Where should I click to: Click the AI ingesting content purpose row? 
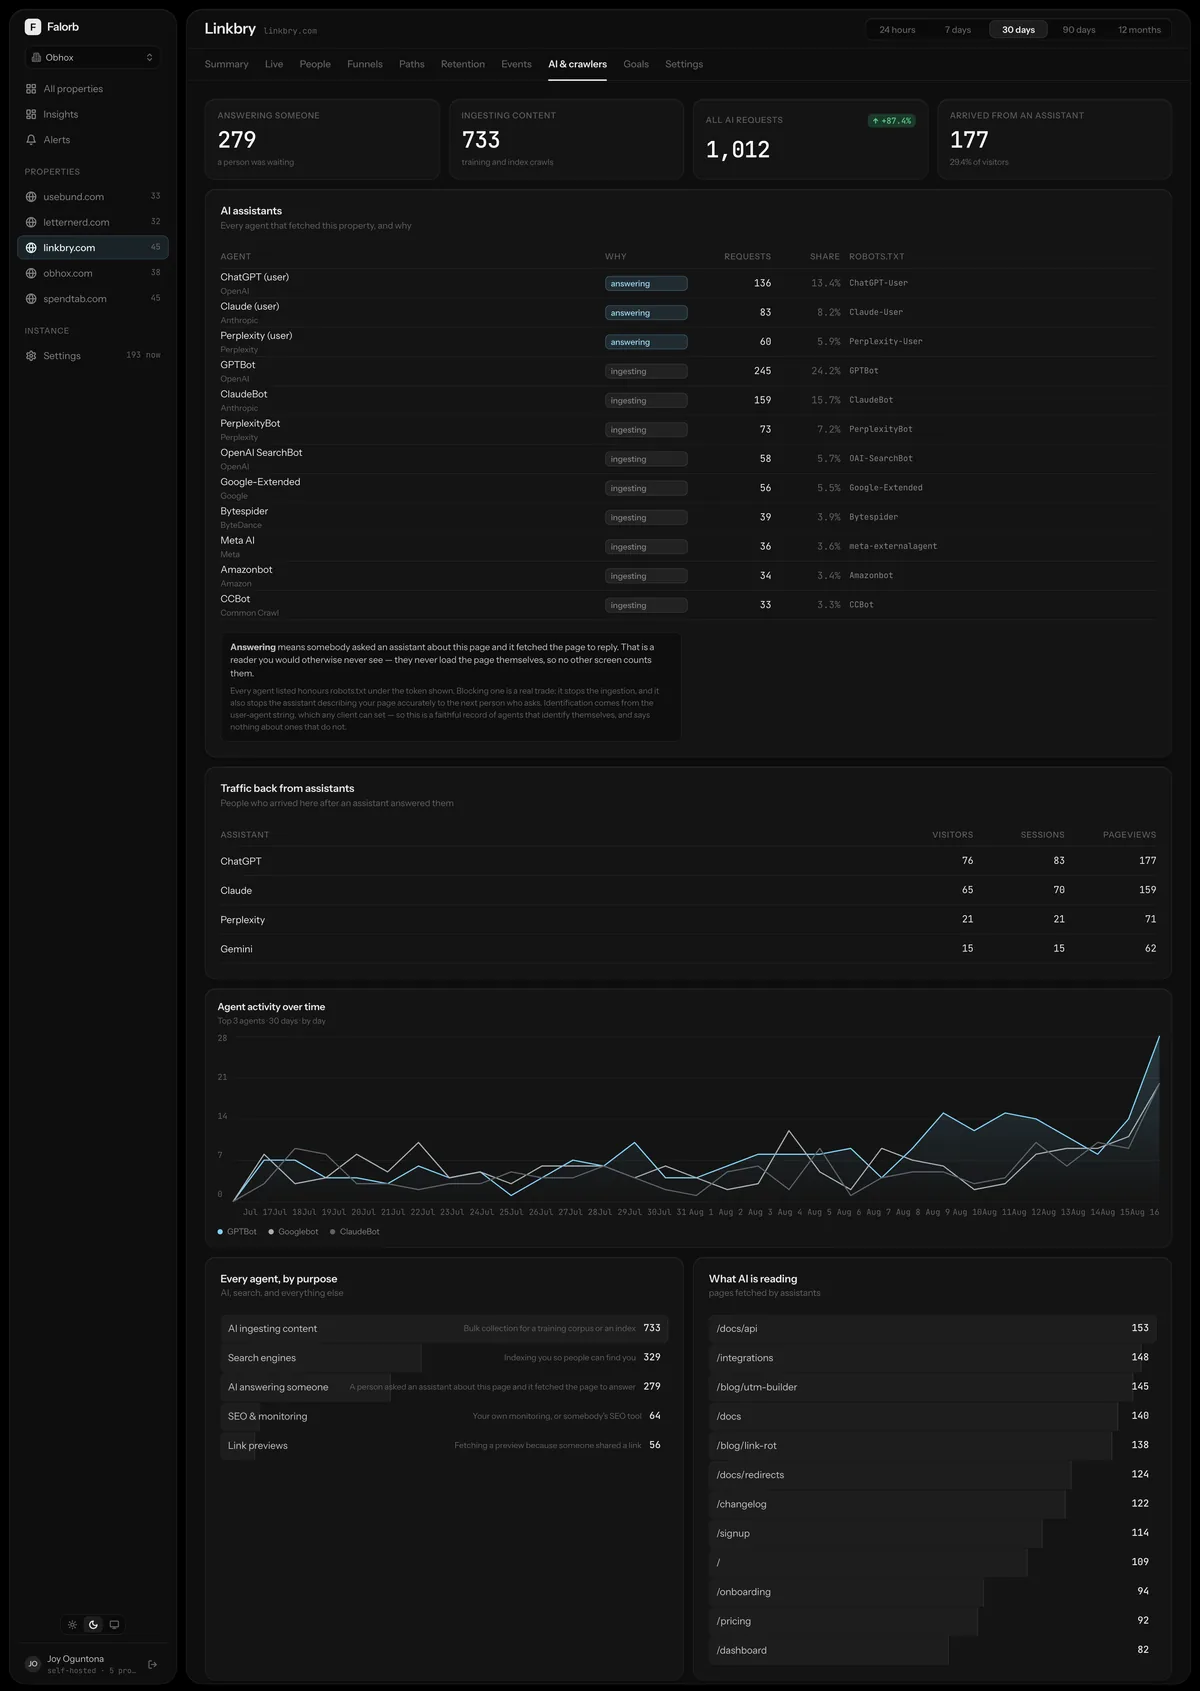[x=444, y=1329]
